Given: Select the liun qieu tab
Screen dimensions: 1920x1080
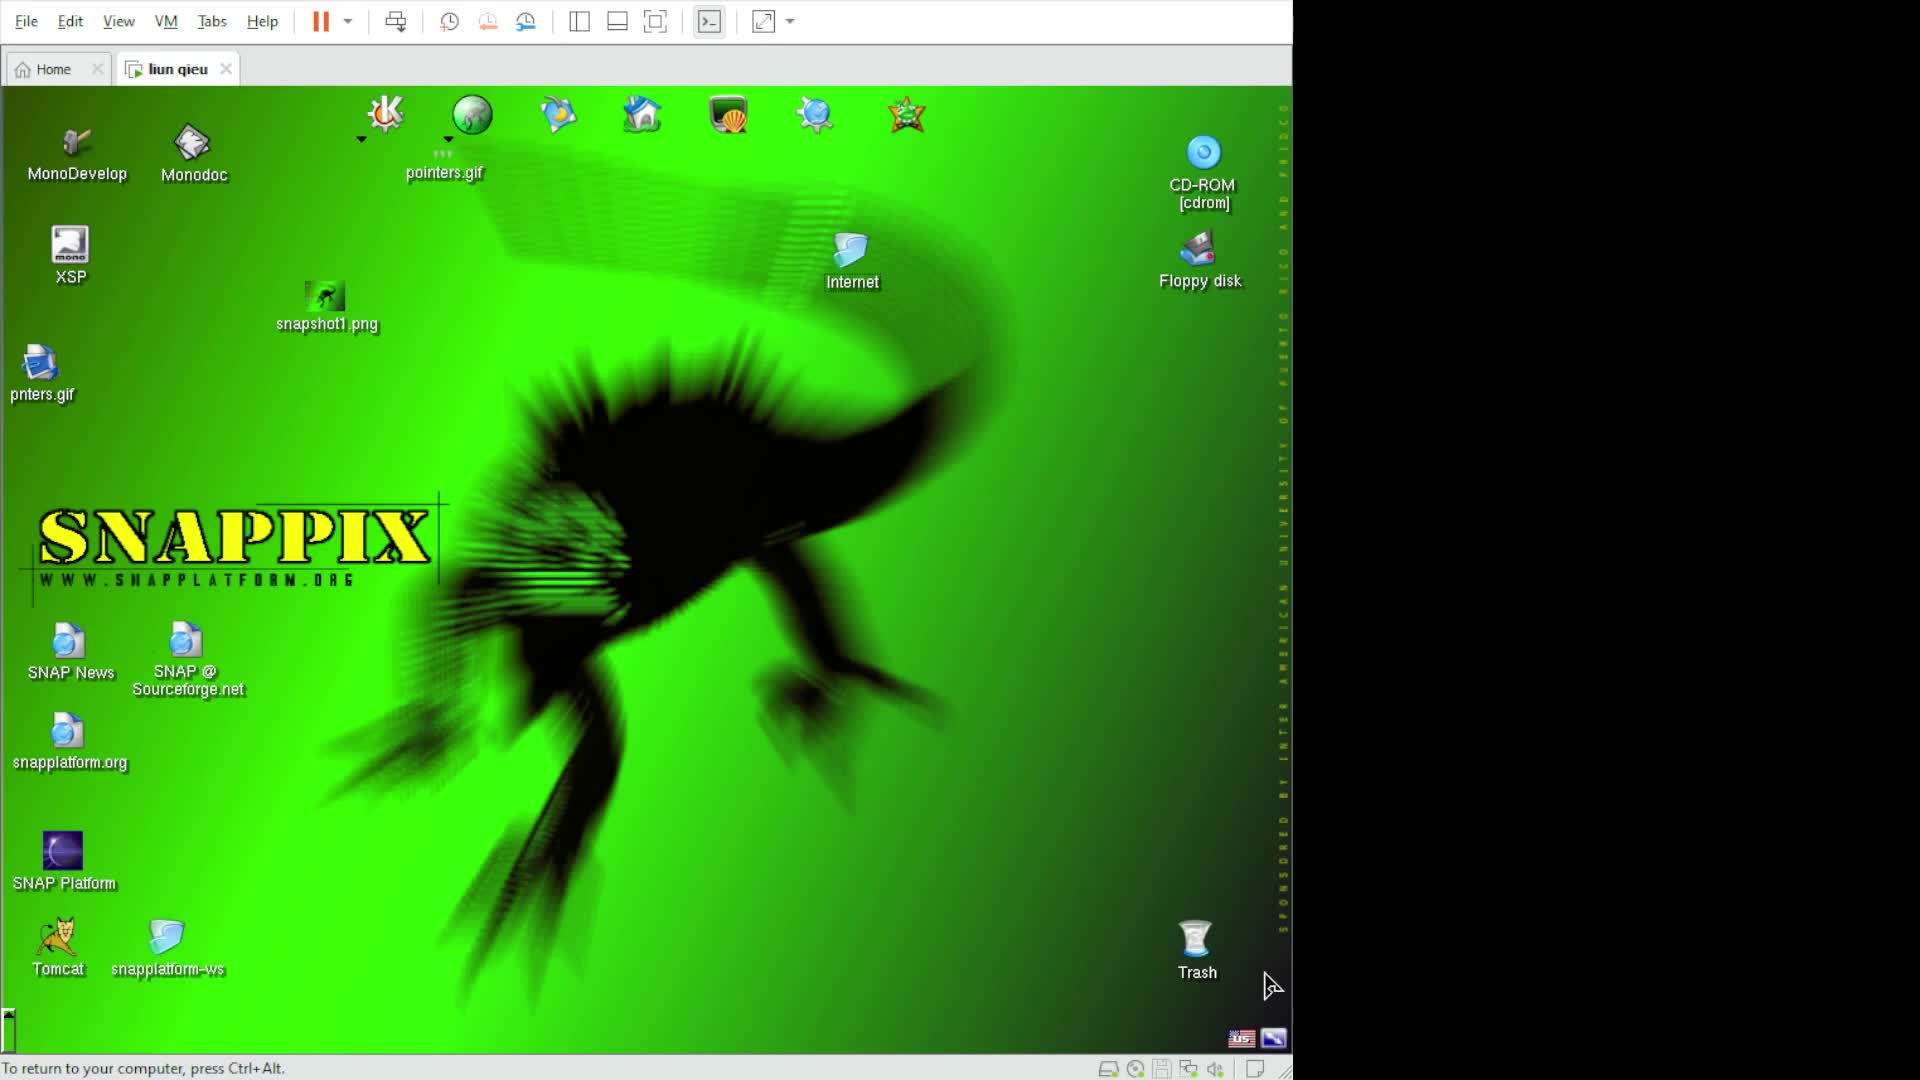Looking at the screenshot, I should click(177, 69).
